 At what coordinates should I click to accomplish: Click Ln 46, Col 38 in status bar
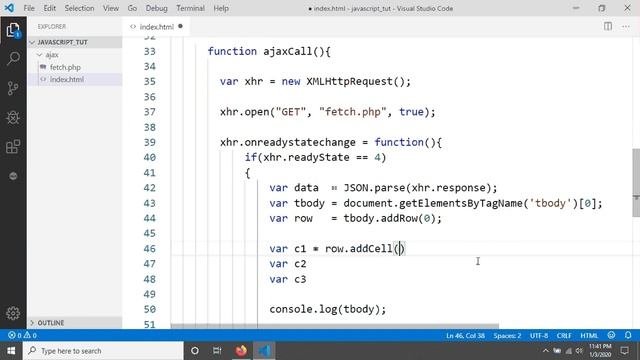tap(465, 336)
